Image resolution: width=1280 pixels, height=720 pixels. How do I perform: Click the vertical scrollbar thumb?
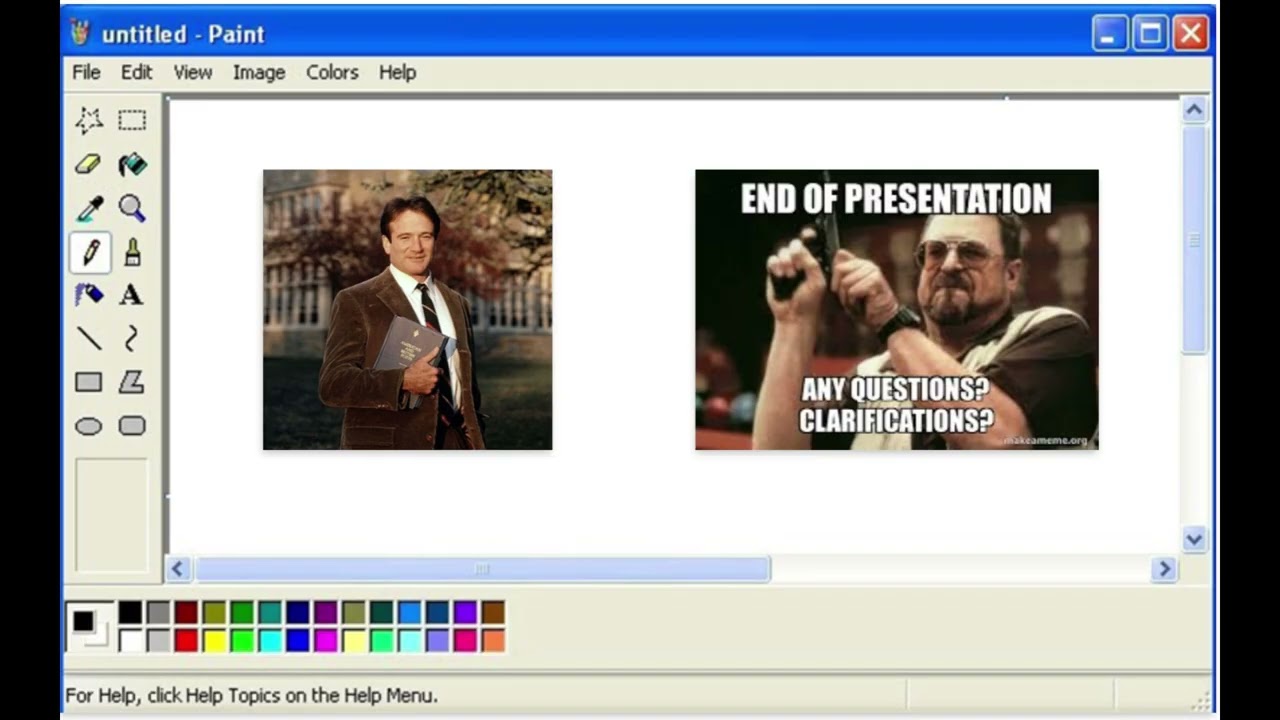pos(1194,239)
